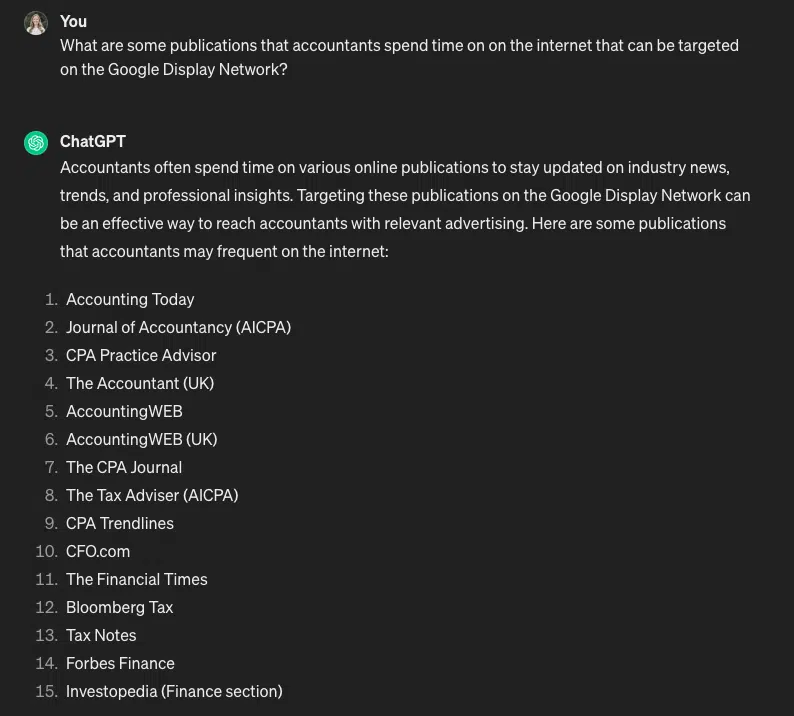
Task: Select "Journal of Accountancy (AICPA)" list entry
Action: pos(178,327)
